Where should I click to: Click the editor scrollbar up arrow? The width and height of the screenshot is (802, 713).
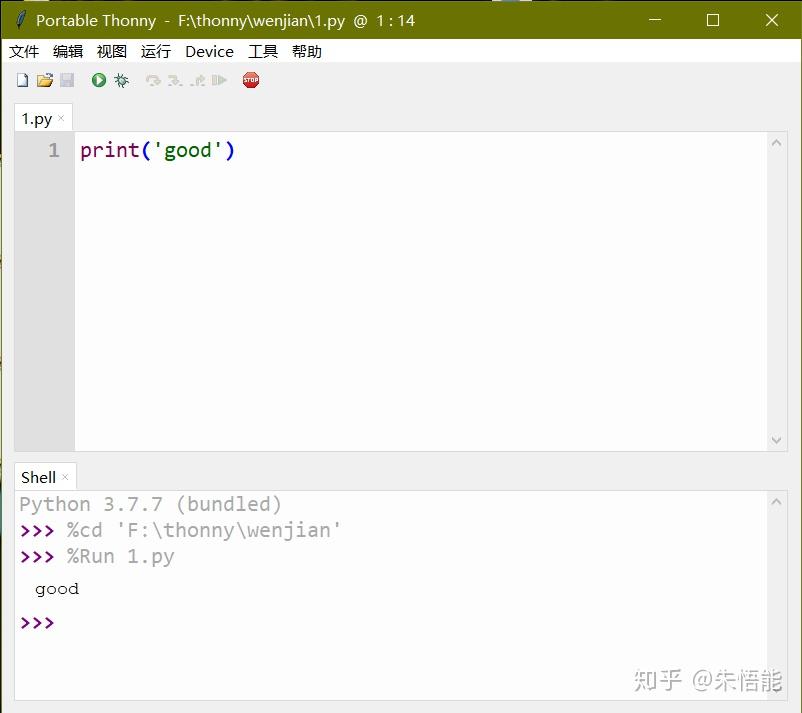coord(776,143)
